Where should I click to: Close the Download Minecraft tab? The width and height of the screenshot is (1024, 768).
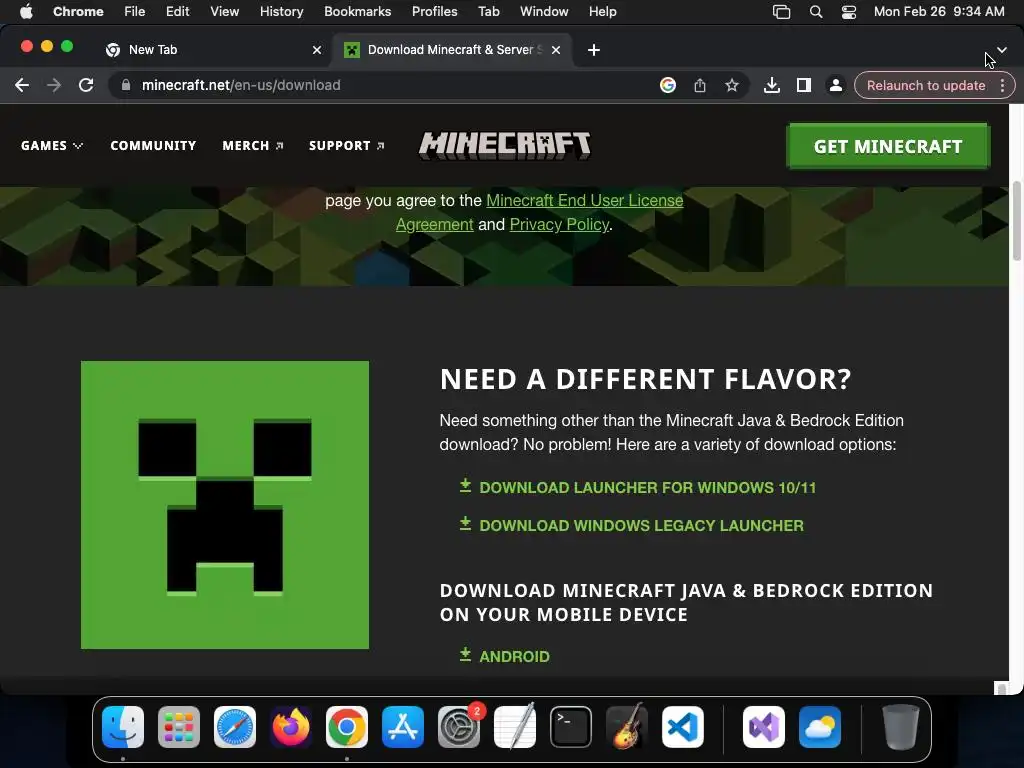pos(556,50)
